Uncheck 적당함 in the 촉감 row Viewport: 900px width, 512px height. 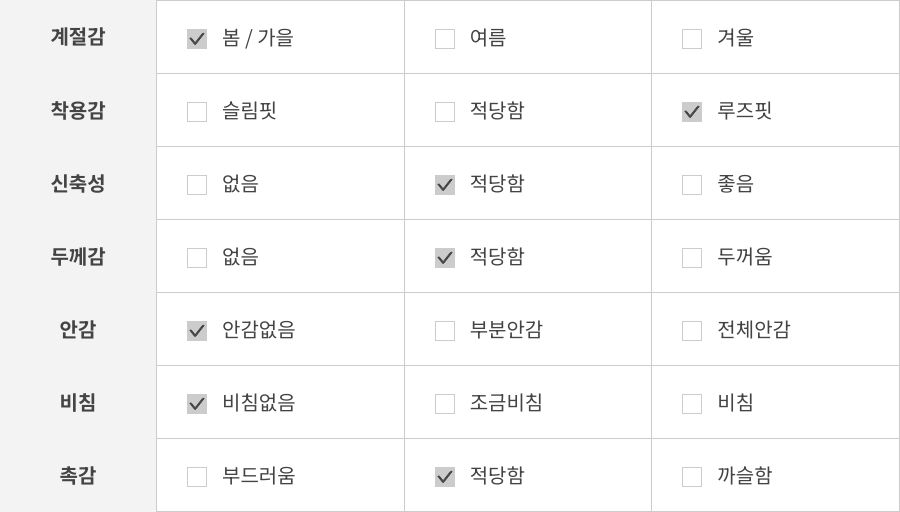click(x=445, y=477)
